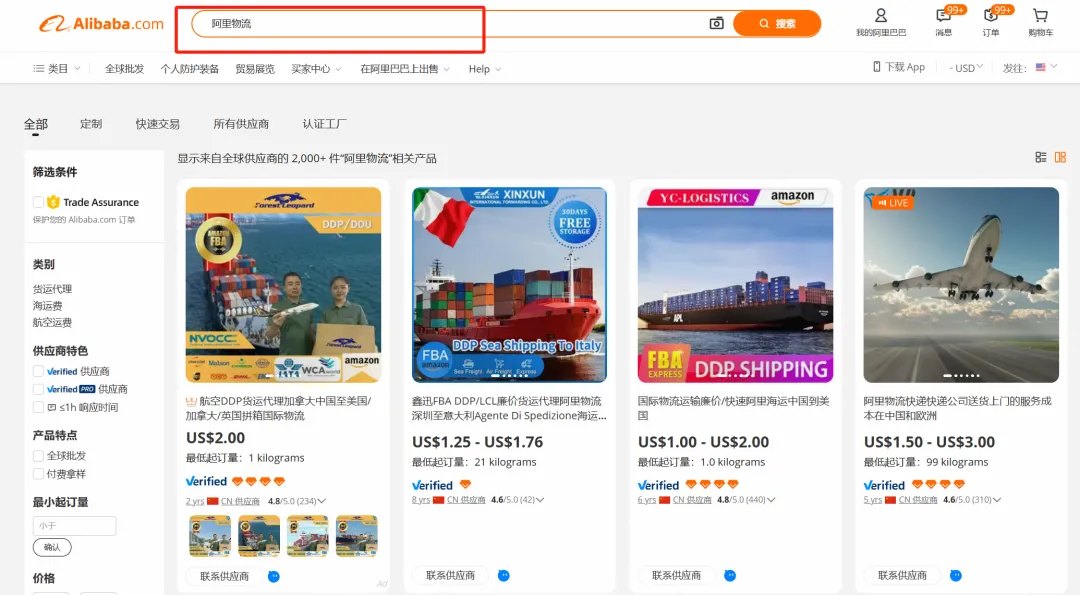Select the grid view layout icon
The image size is (1080, 595).
click(1062, 157)
